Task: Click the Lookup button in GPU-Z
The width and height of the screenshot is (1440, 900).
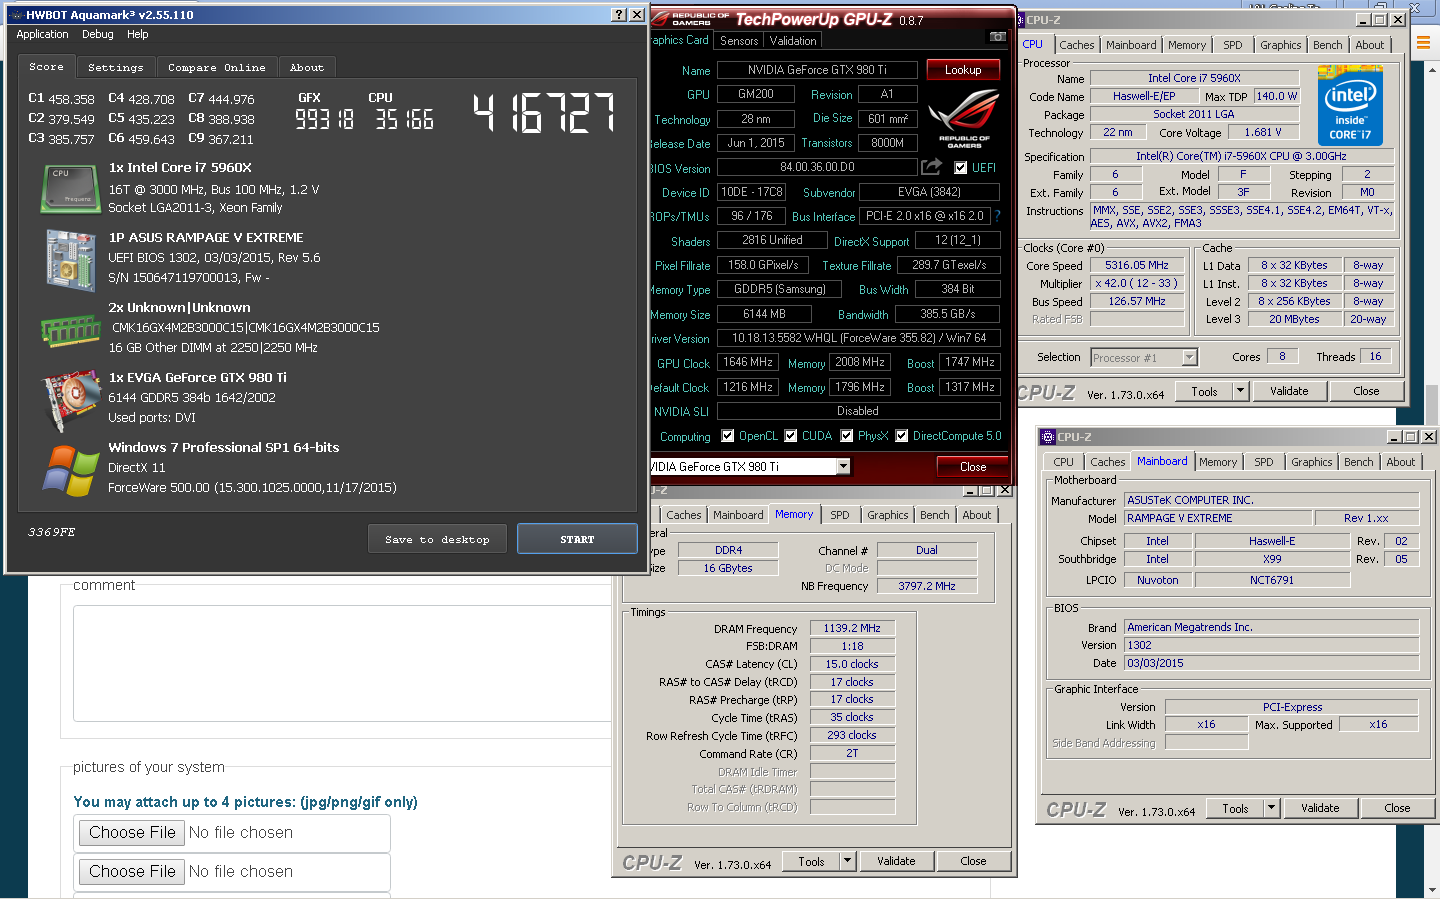Action: tap(963, 69)
